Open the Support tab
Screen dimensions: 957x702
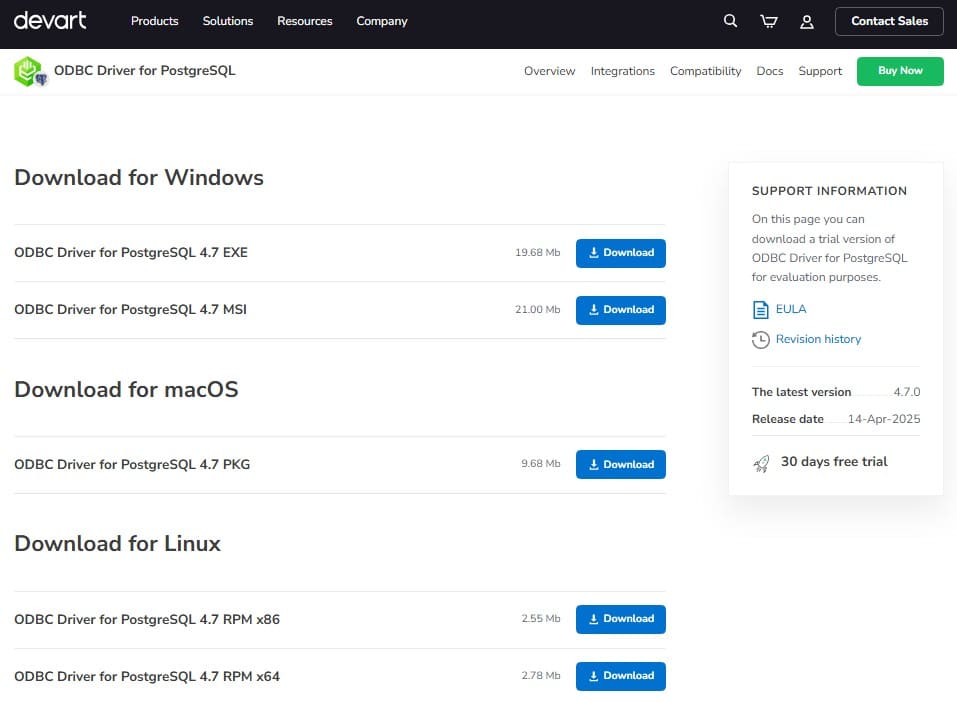[x=820, y=71]
